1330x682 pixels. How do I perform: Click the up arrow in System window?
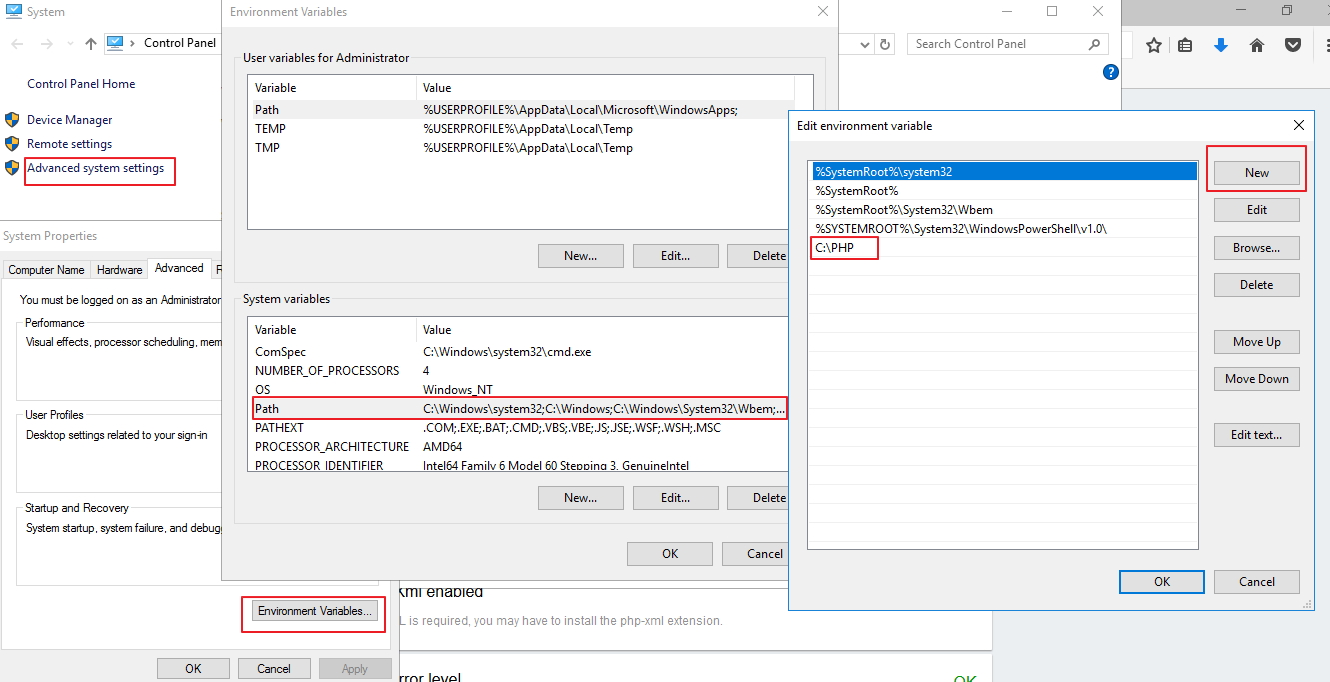point(91,44)
